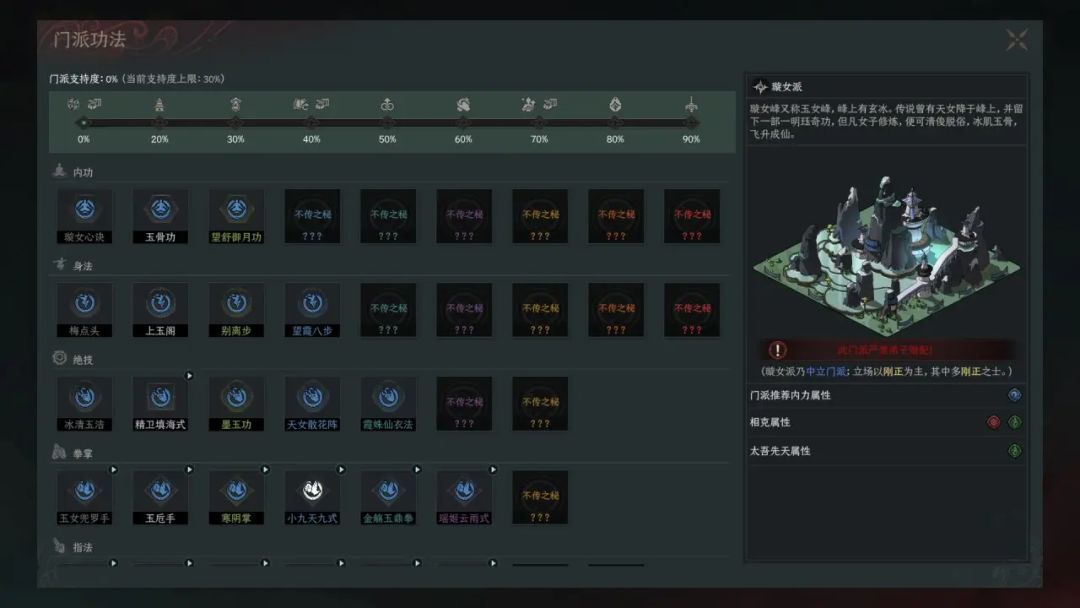Image resolution: width=1080 pixels, height=608 pixels.
Task: Click the blue 中立门派 link
Action: (x=825, y=372)
